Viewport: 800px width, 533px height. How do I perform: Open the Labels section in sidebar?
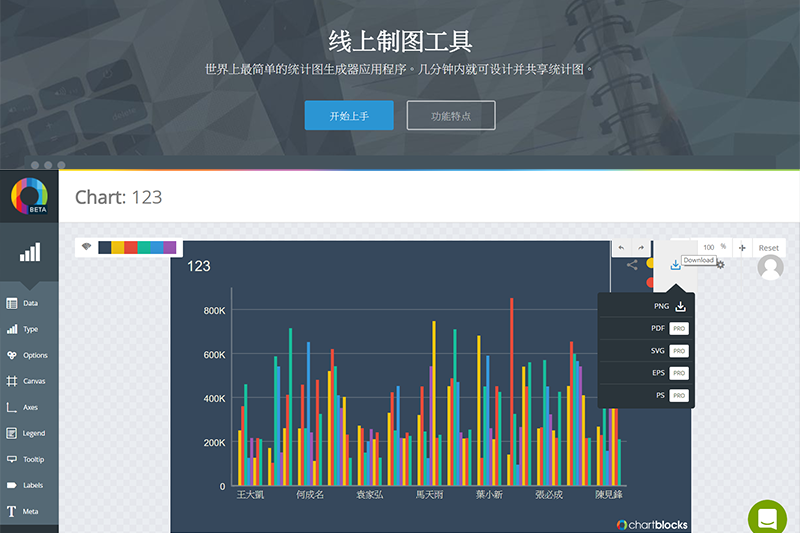click(x=29, y=485)
